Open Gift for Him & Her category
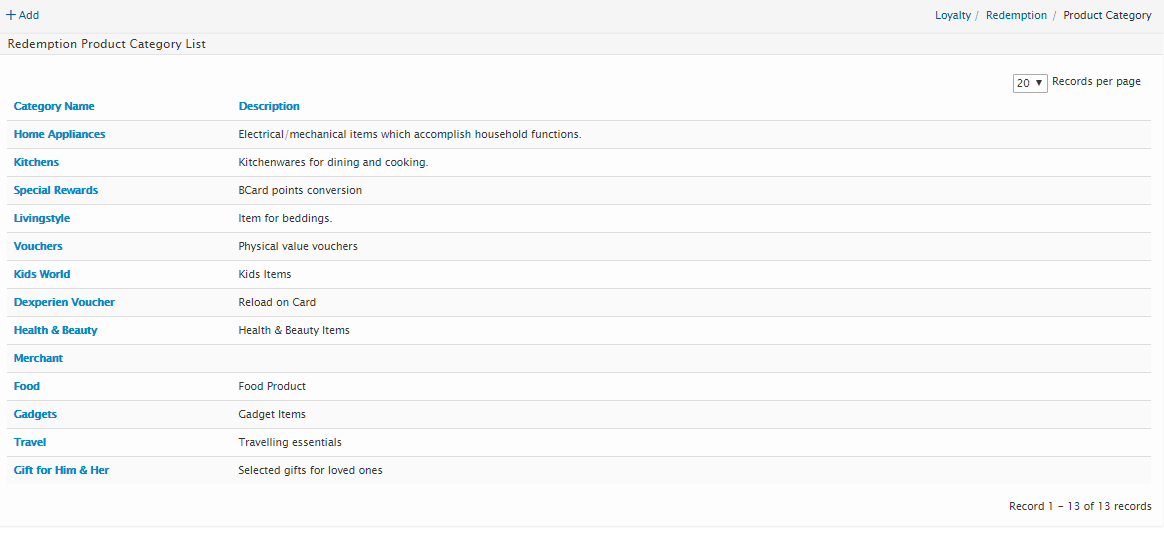This screenshot has width=1164, height=537. tap(61, 470)
